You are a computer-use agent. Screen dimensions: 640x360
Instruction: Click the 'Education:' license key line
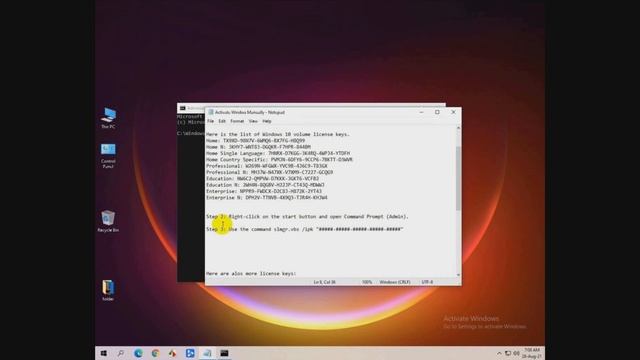pyautogui.click(x=262, y=179)
